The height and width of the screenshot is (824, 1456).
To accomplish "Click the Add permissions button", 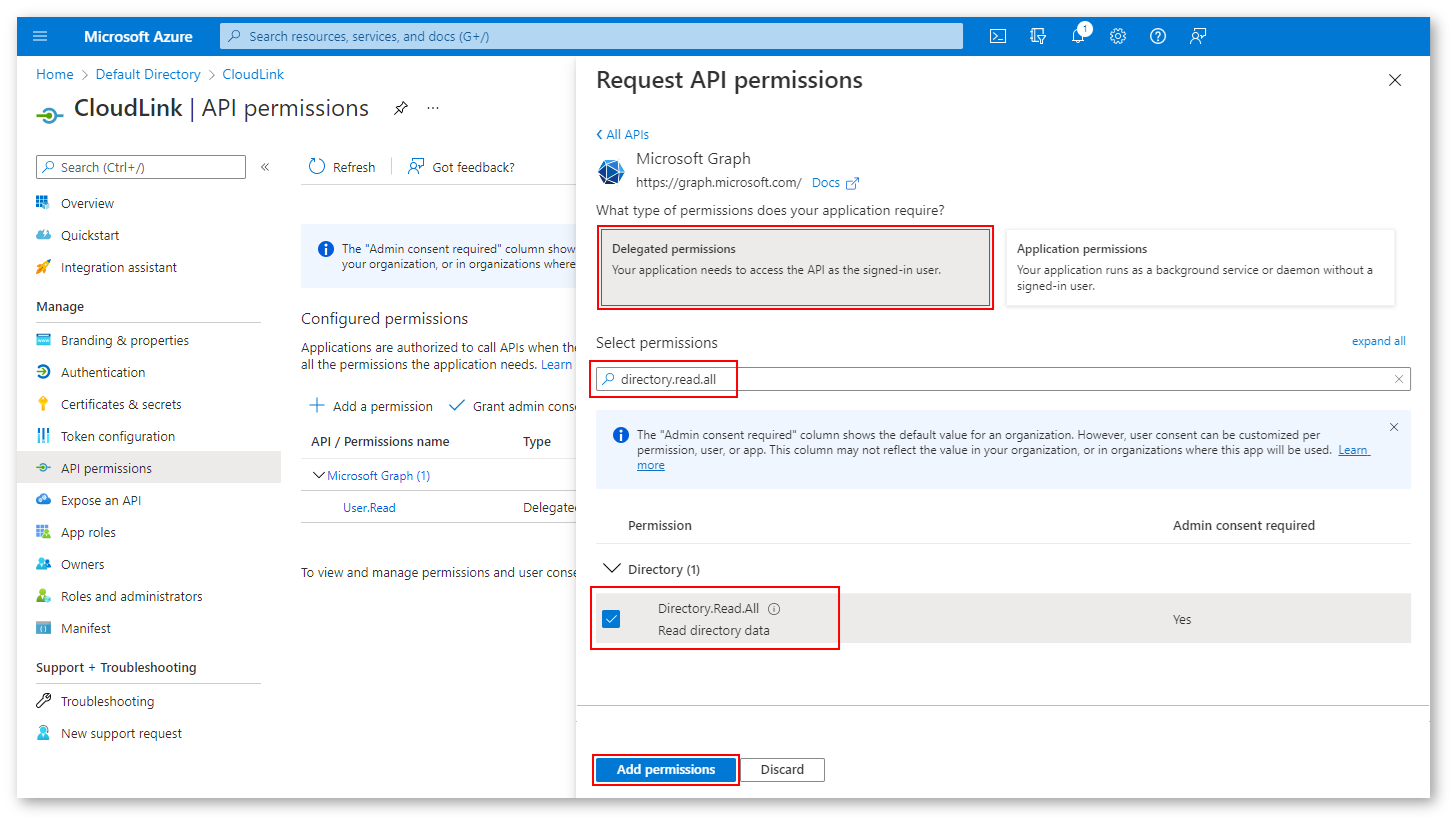I will point(666,770).
